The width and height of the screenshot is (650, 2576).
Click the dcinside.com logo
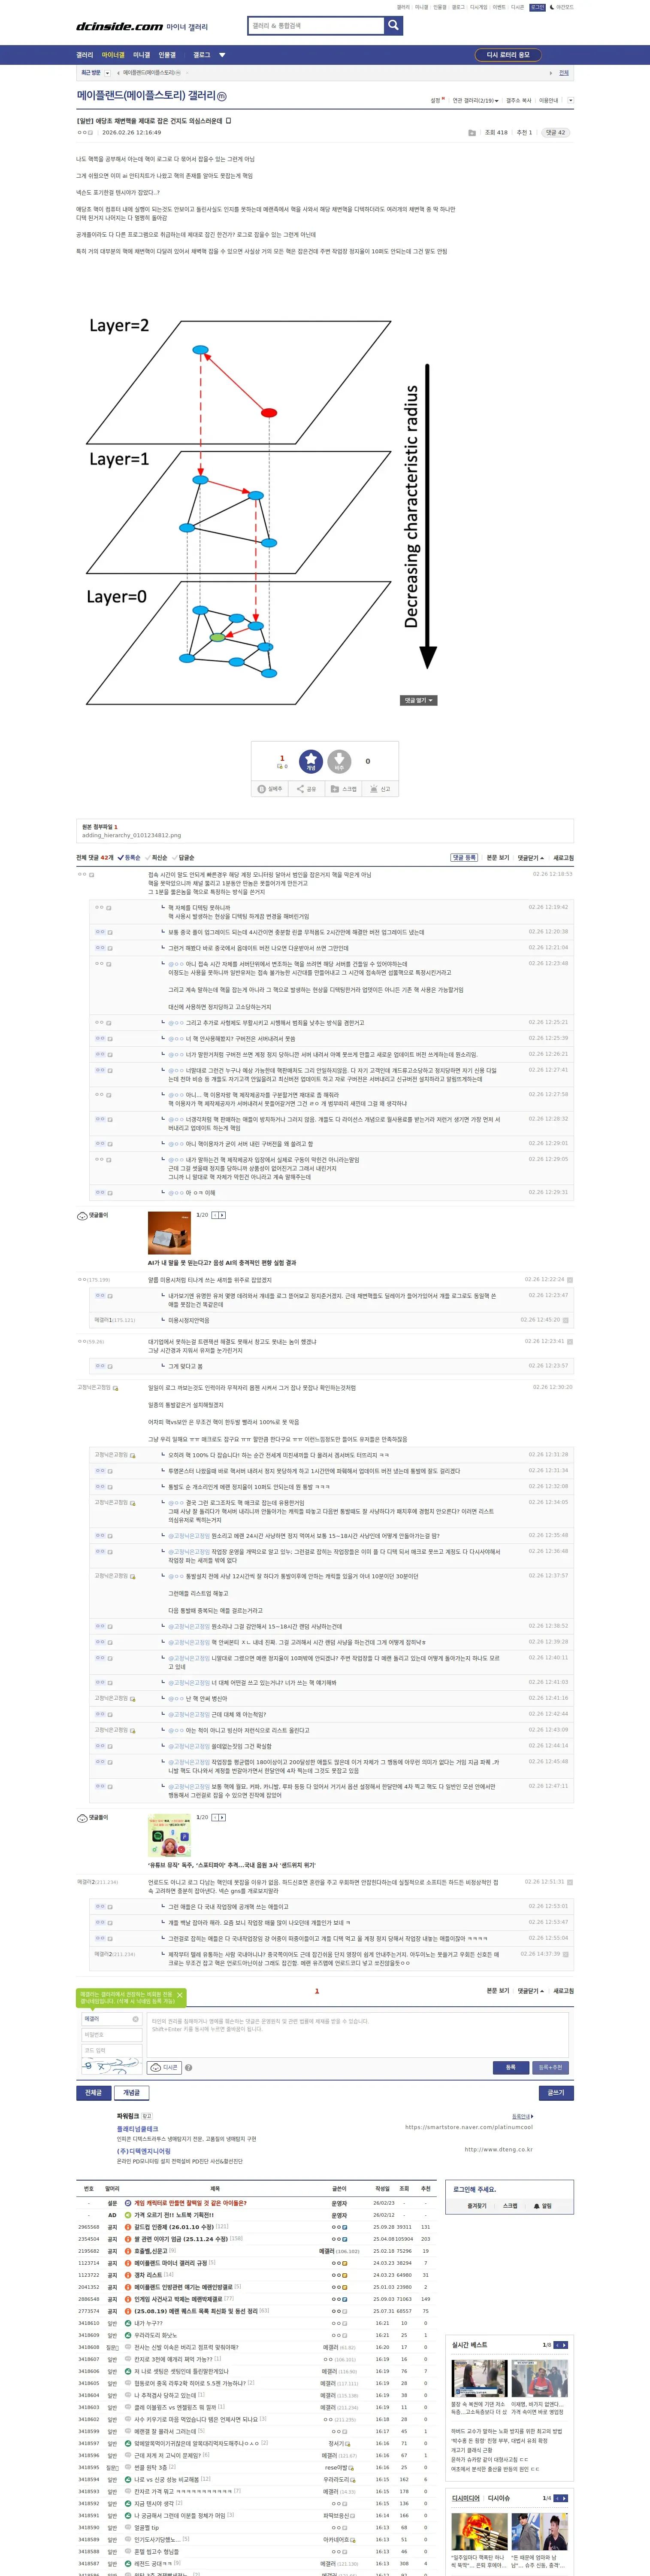[x=120, y=27]
